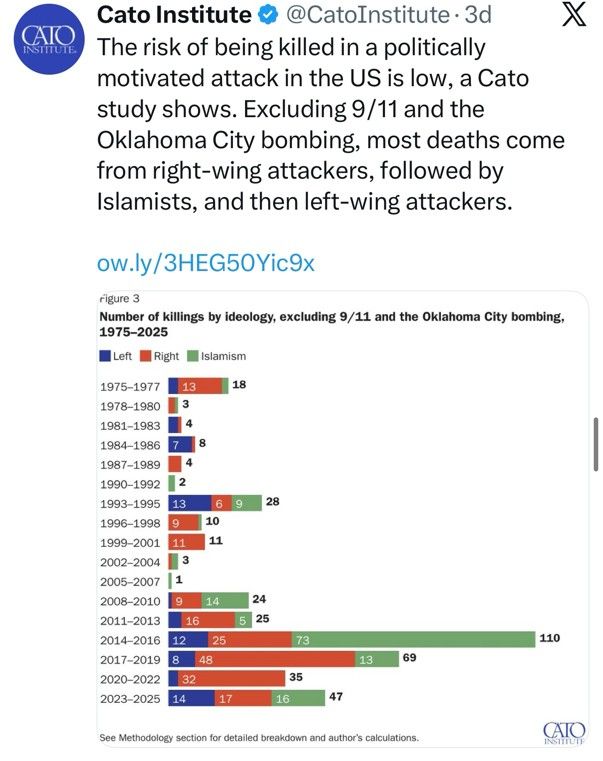The image size is (603, 761).
Task: Click the chart title text
Action: [332, 324]
